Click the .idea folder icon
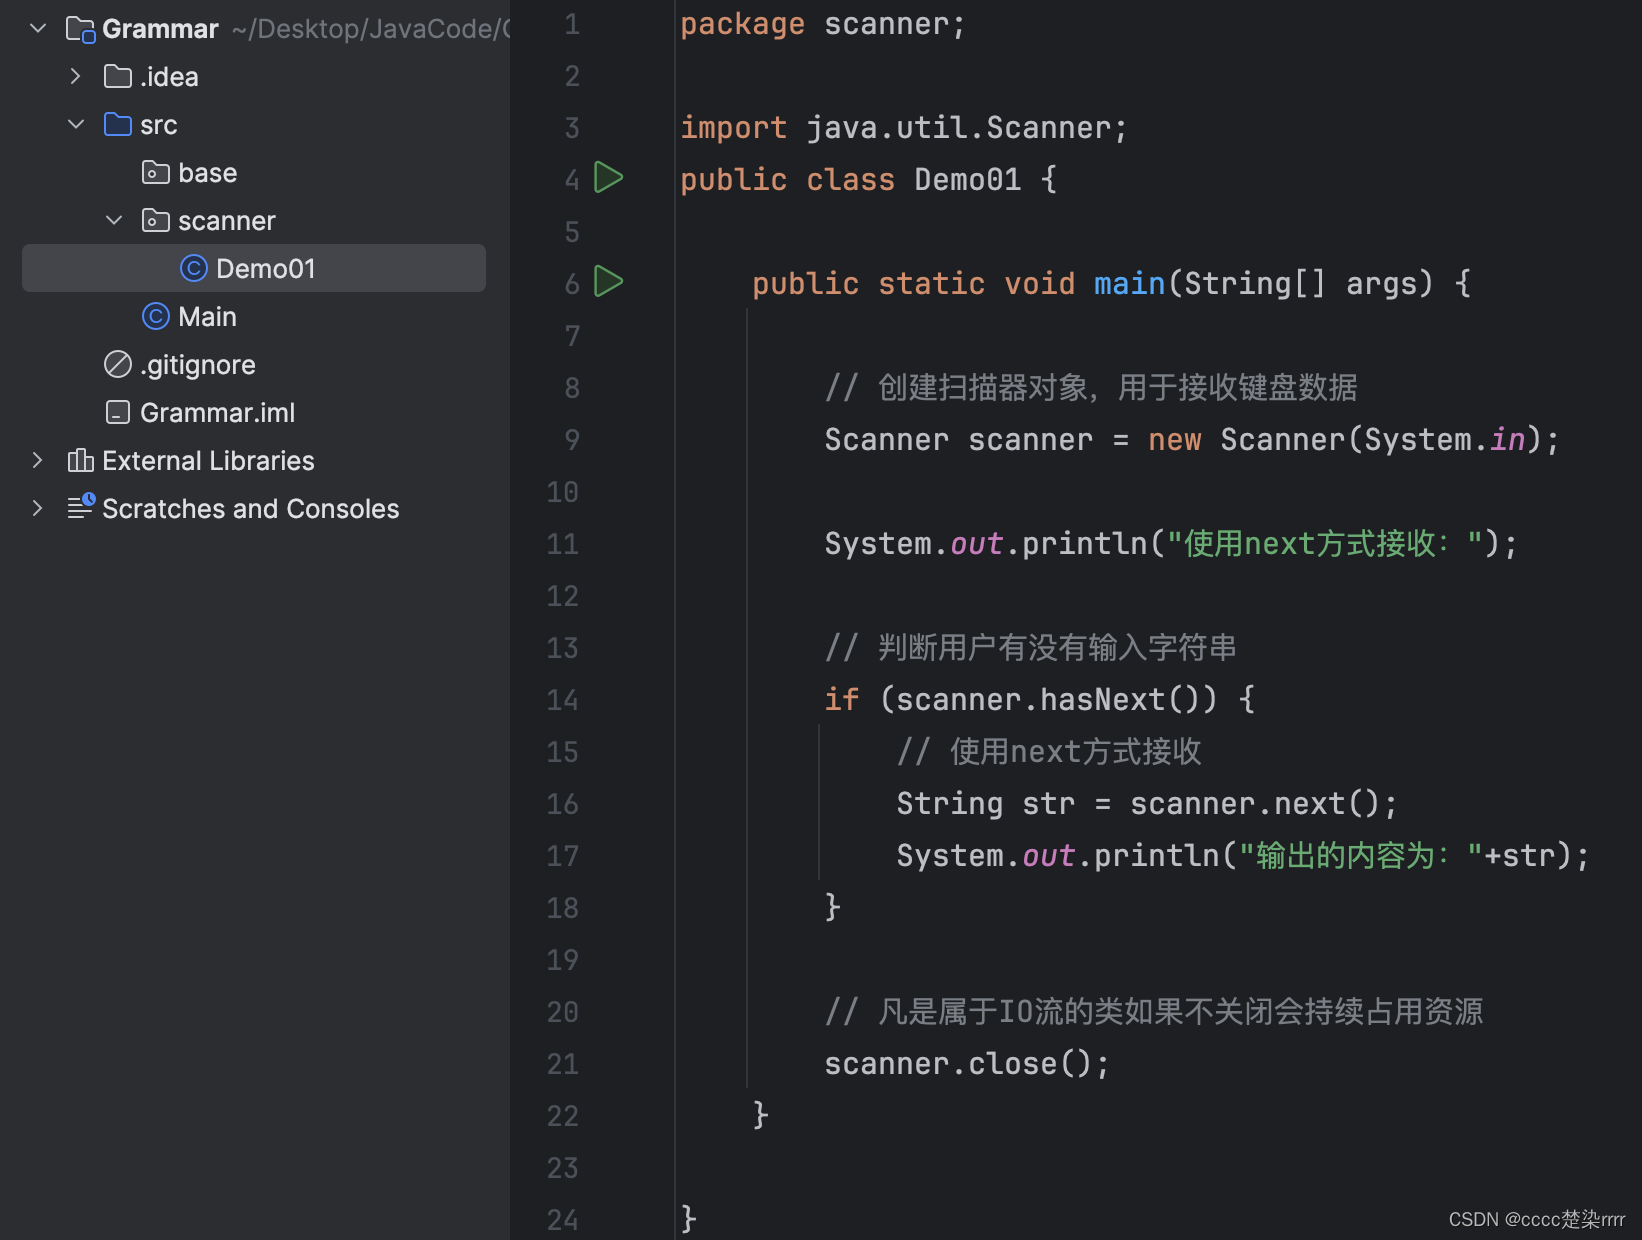 (118, 76)
